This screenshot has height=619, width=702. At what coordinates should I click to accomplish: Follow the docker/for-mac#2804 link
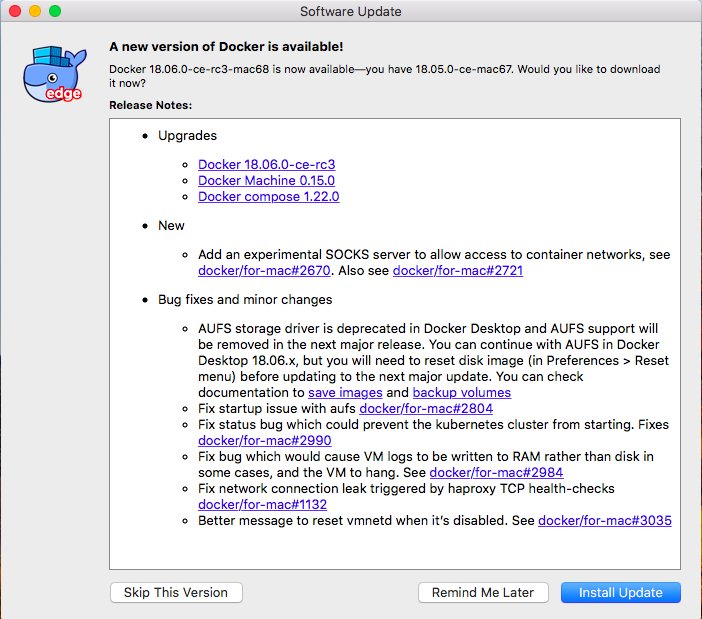click(x=426, y=408)
